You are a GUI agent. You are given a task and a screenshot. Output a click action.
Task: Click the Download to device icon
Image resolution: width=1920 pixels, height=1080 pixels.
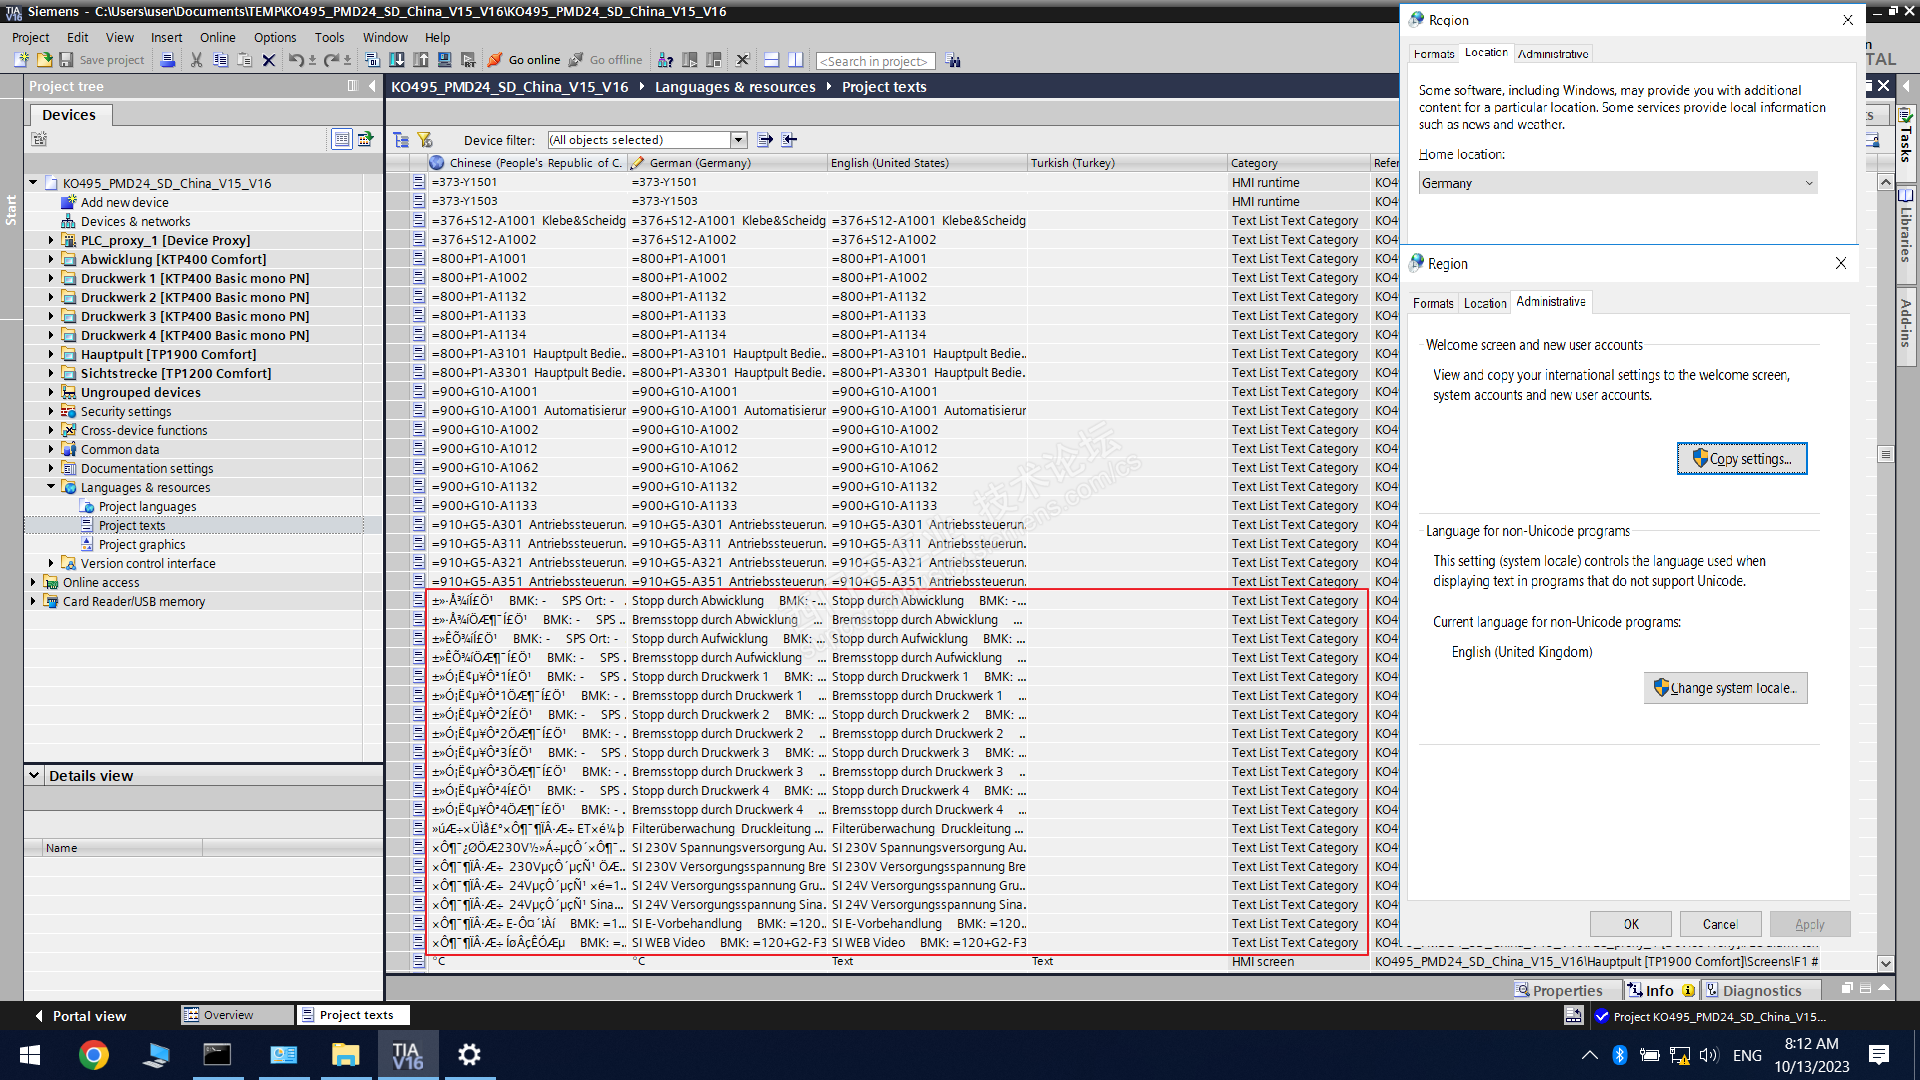[x=397, y=60]
